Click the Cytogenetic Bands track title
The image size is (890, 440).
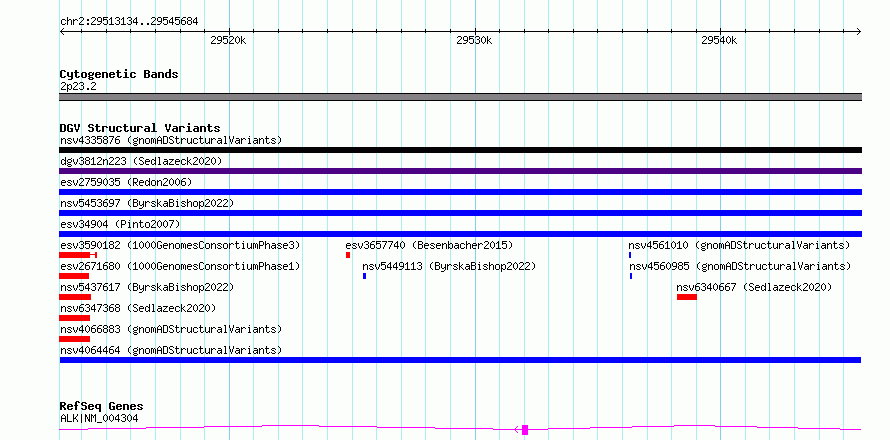[x=119, y=74]
